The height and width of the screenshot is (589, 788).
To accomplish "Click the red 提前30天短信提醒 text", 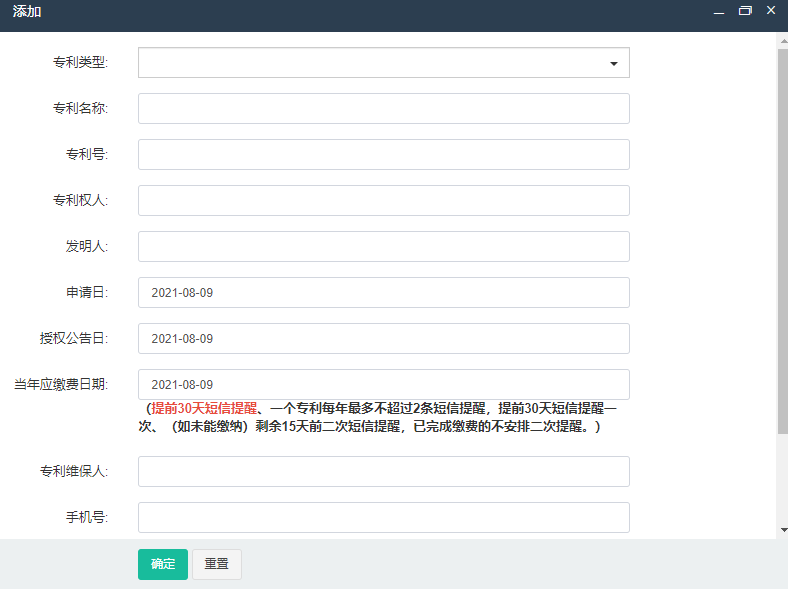I will click(x=204, y=408).
